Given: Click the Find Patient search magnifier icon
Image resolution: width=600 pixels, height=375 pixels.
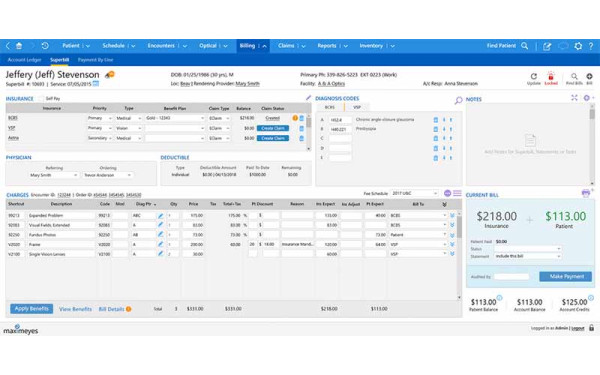Looking at the screenshot, I should (525, 46).
